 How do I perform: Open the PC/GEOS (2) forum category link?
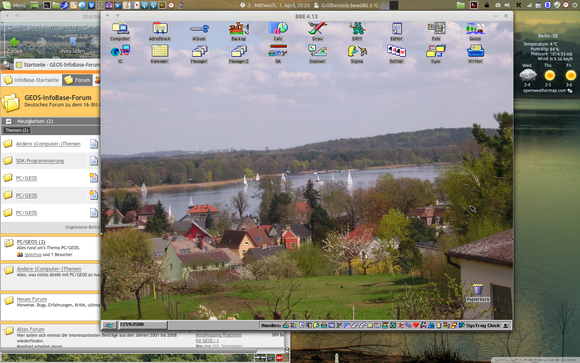pos(31,242)
